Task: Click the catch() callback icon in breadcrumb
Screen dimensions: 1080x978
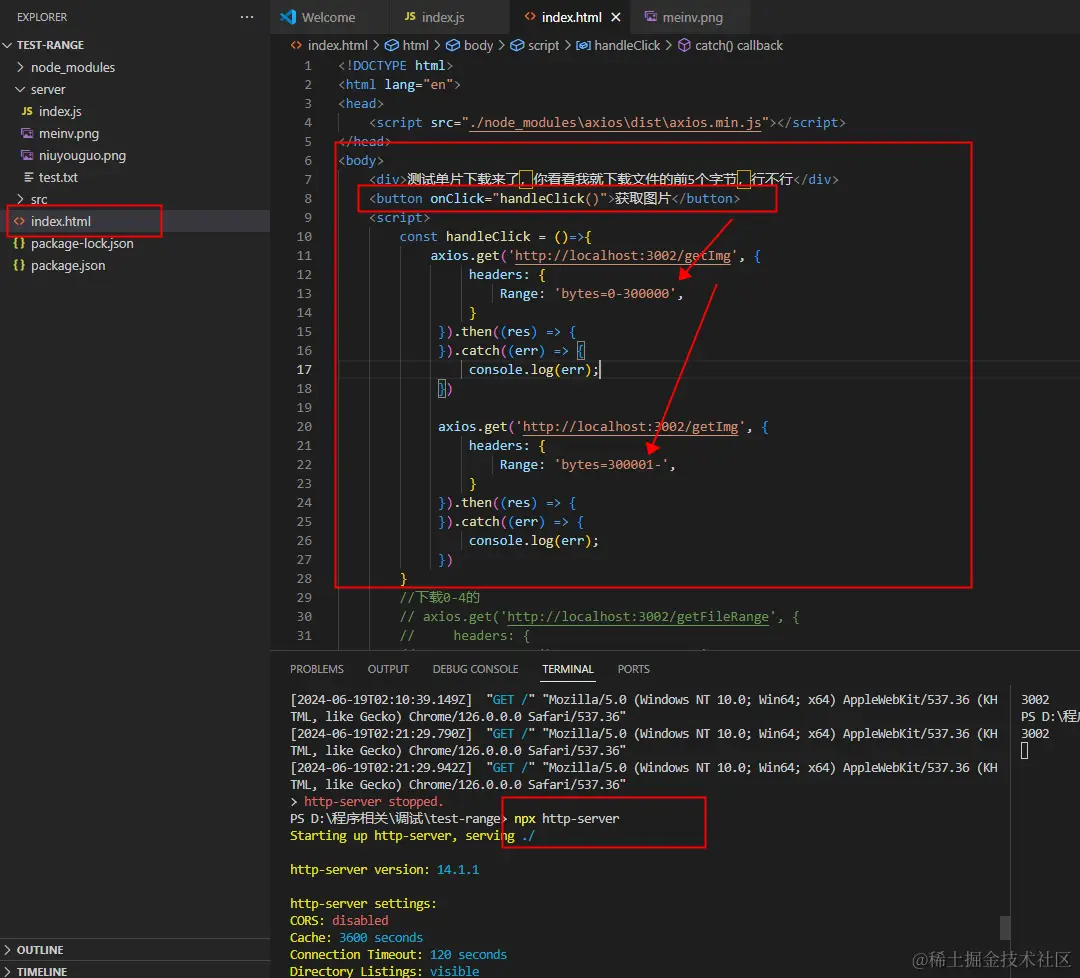Action: pos(684,45)
